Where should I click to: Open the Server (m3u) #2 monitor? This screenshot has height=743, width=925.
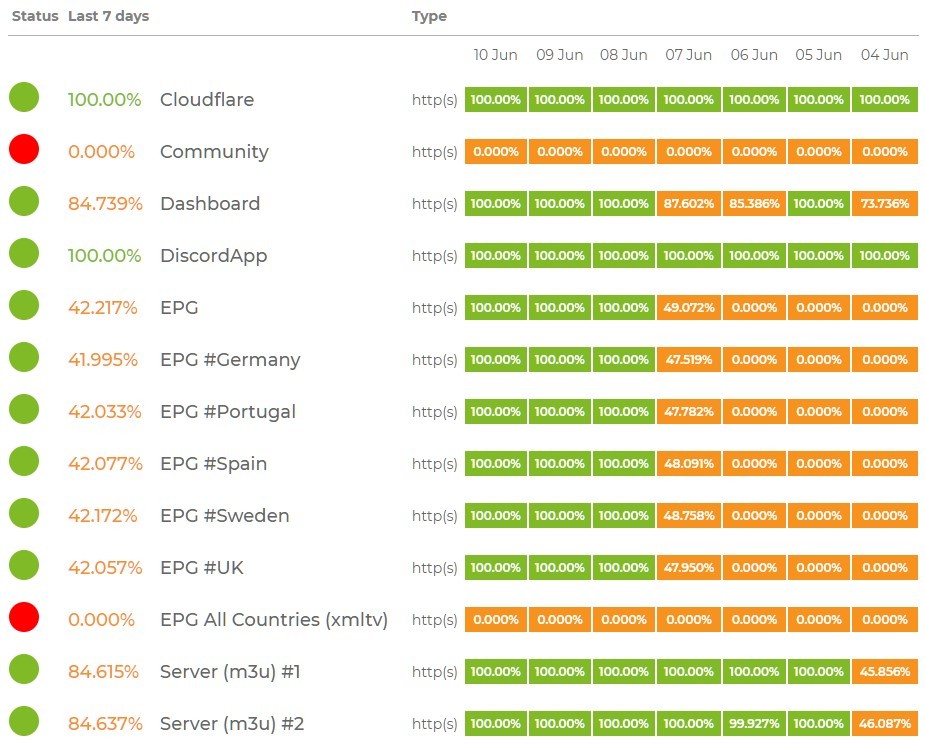232,724
